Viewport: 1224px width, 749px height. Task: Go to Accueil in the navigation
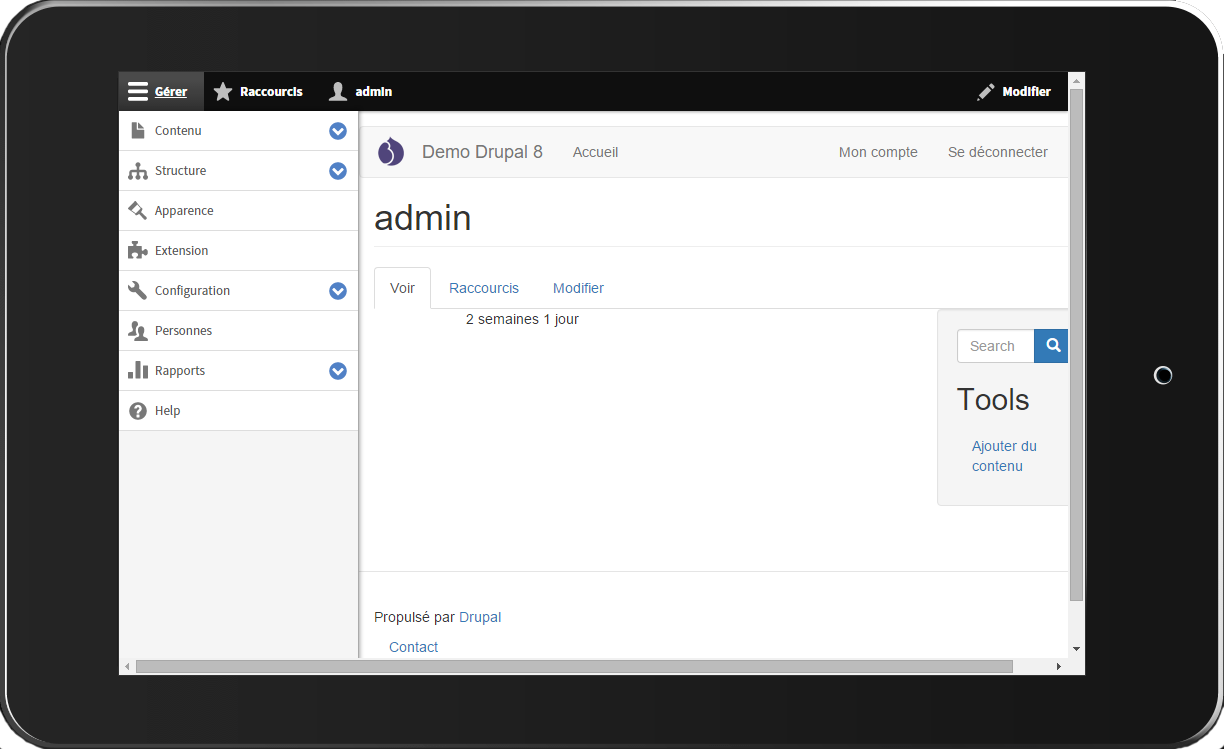tap(595, 152)
